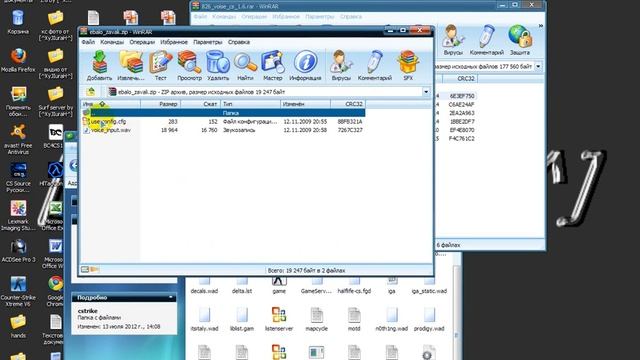
Task: Click the drive icon in status bar
Action: 85,269
